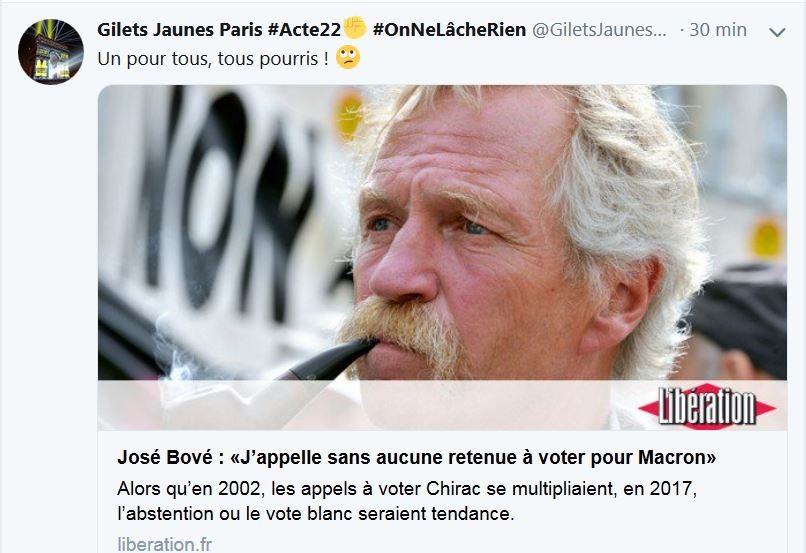
Task: Click the tweet text 'Un pour tous, tous pourris'
Action: click(x=213, y=59)
